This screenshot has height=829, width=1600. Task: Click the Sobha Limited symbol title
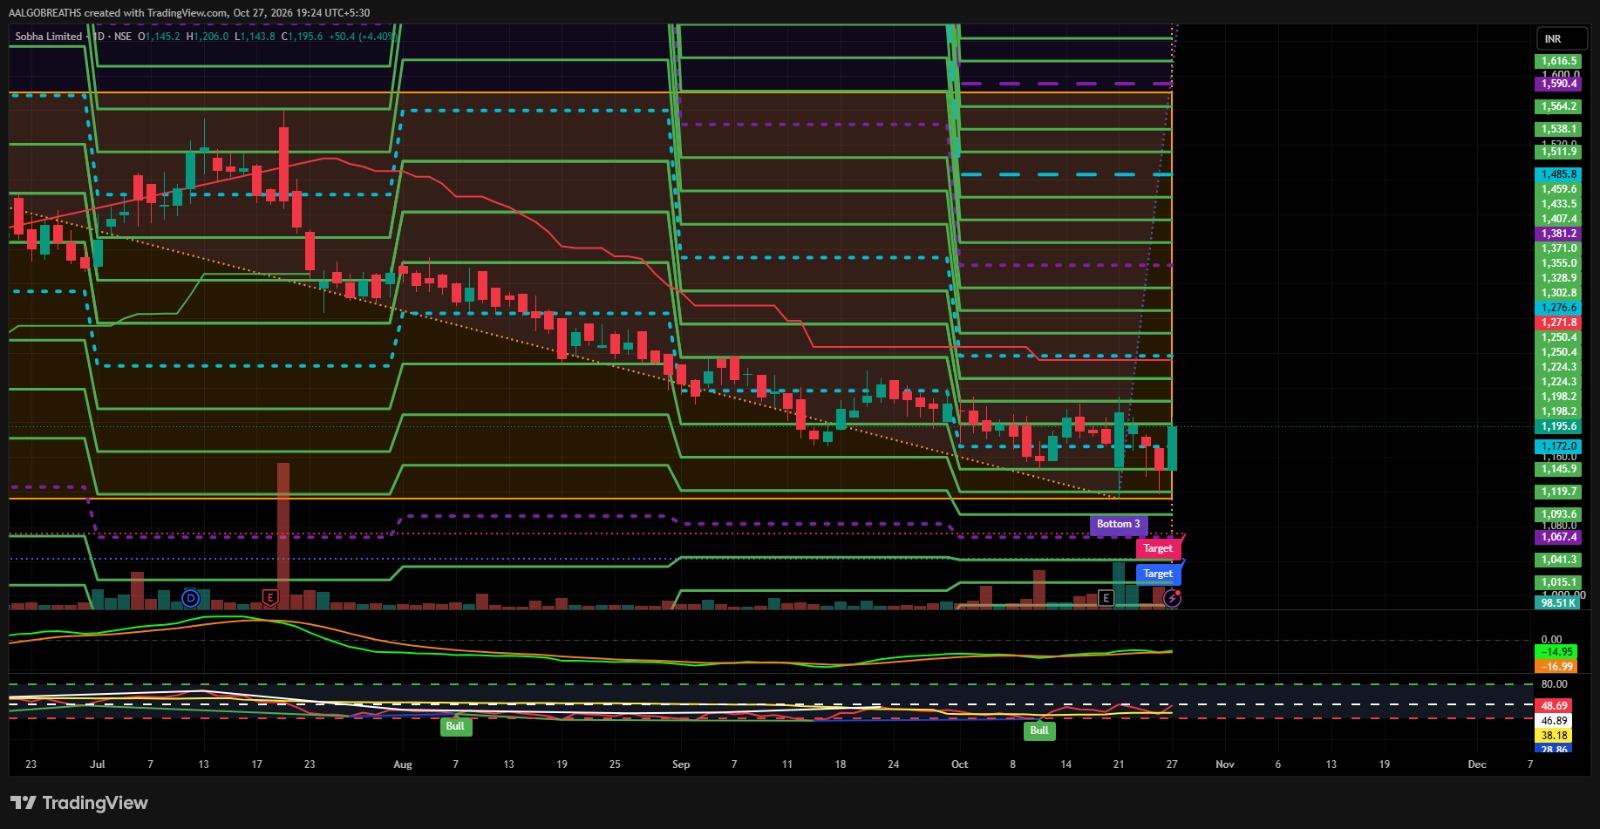click(x=49, y=36)
